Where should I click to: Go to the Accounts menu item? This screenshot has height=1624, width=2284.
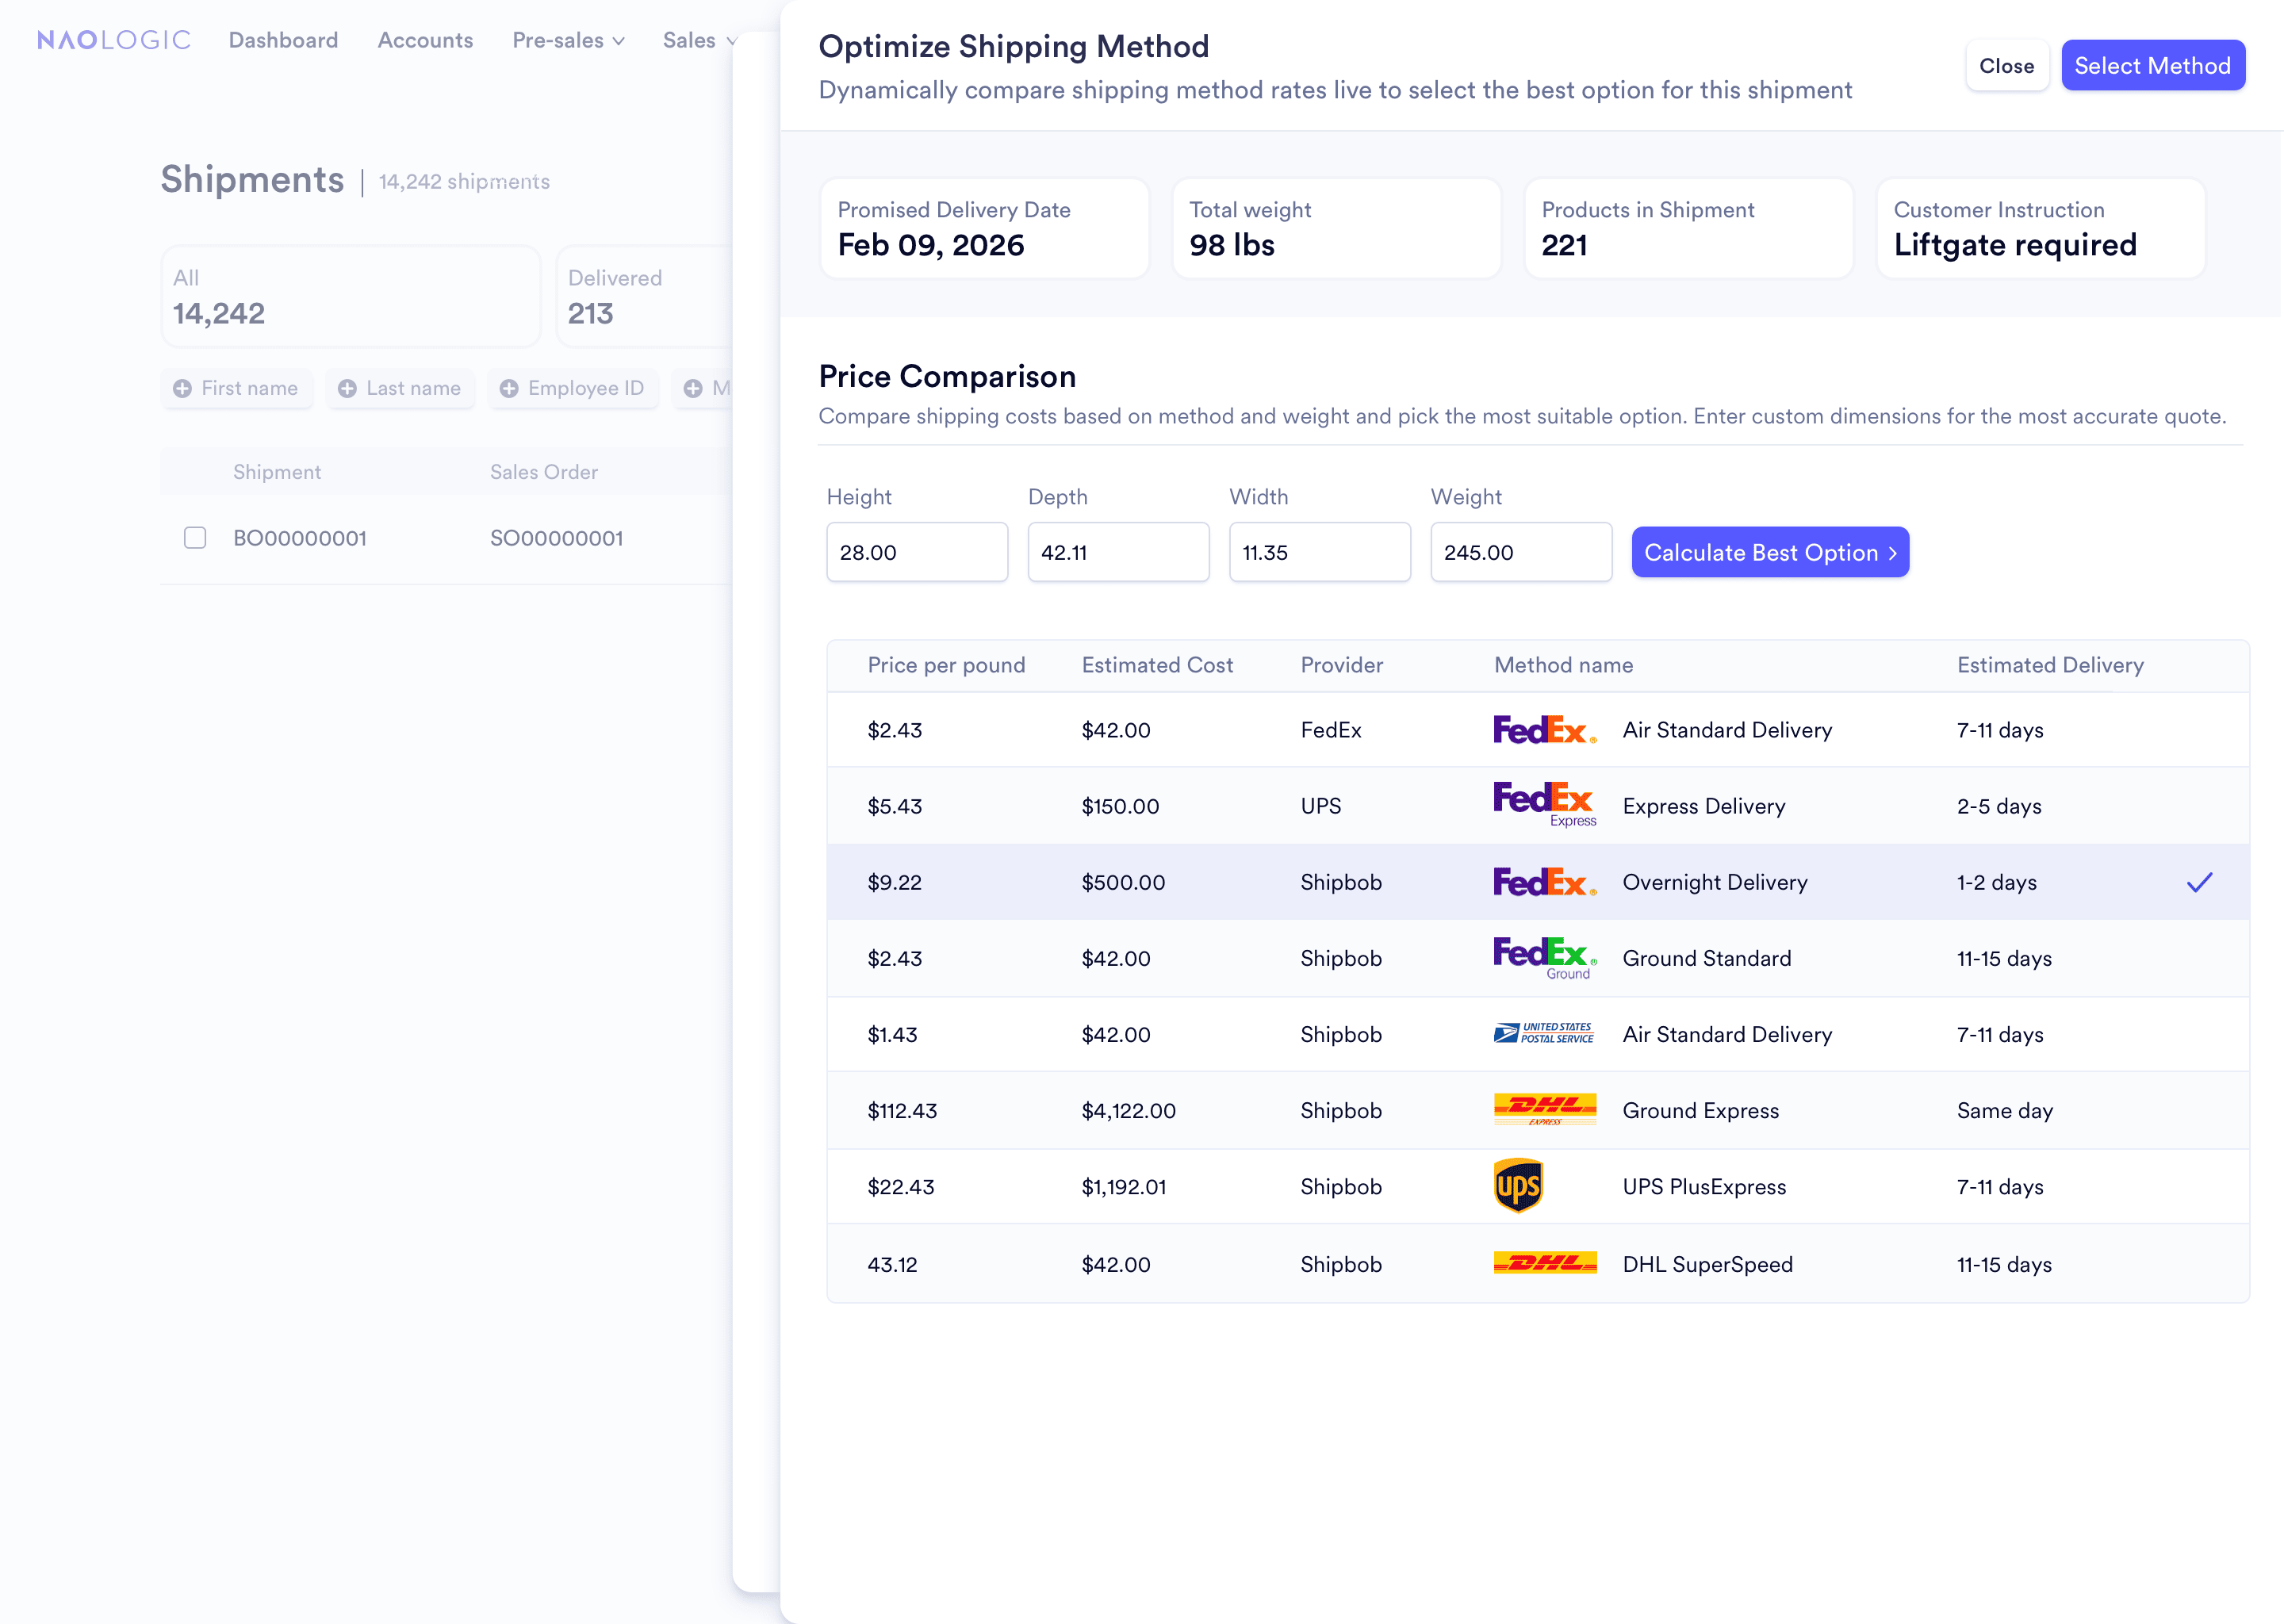[425, 40]
